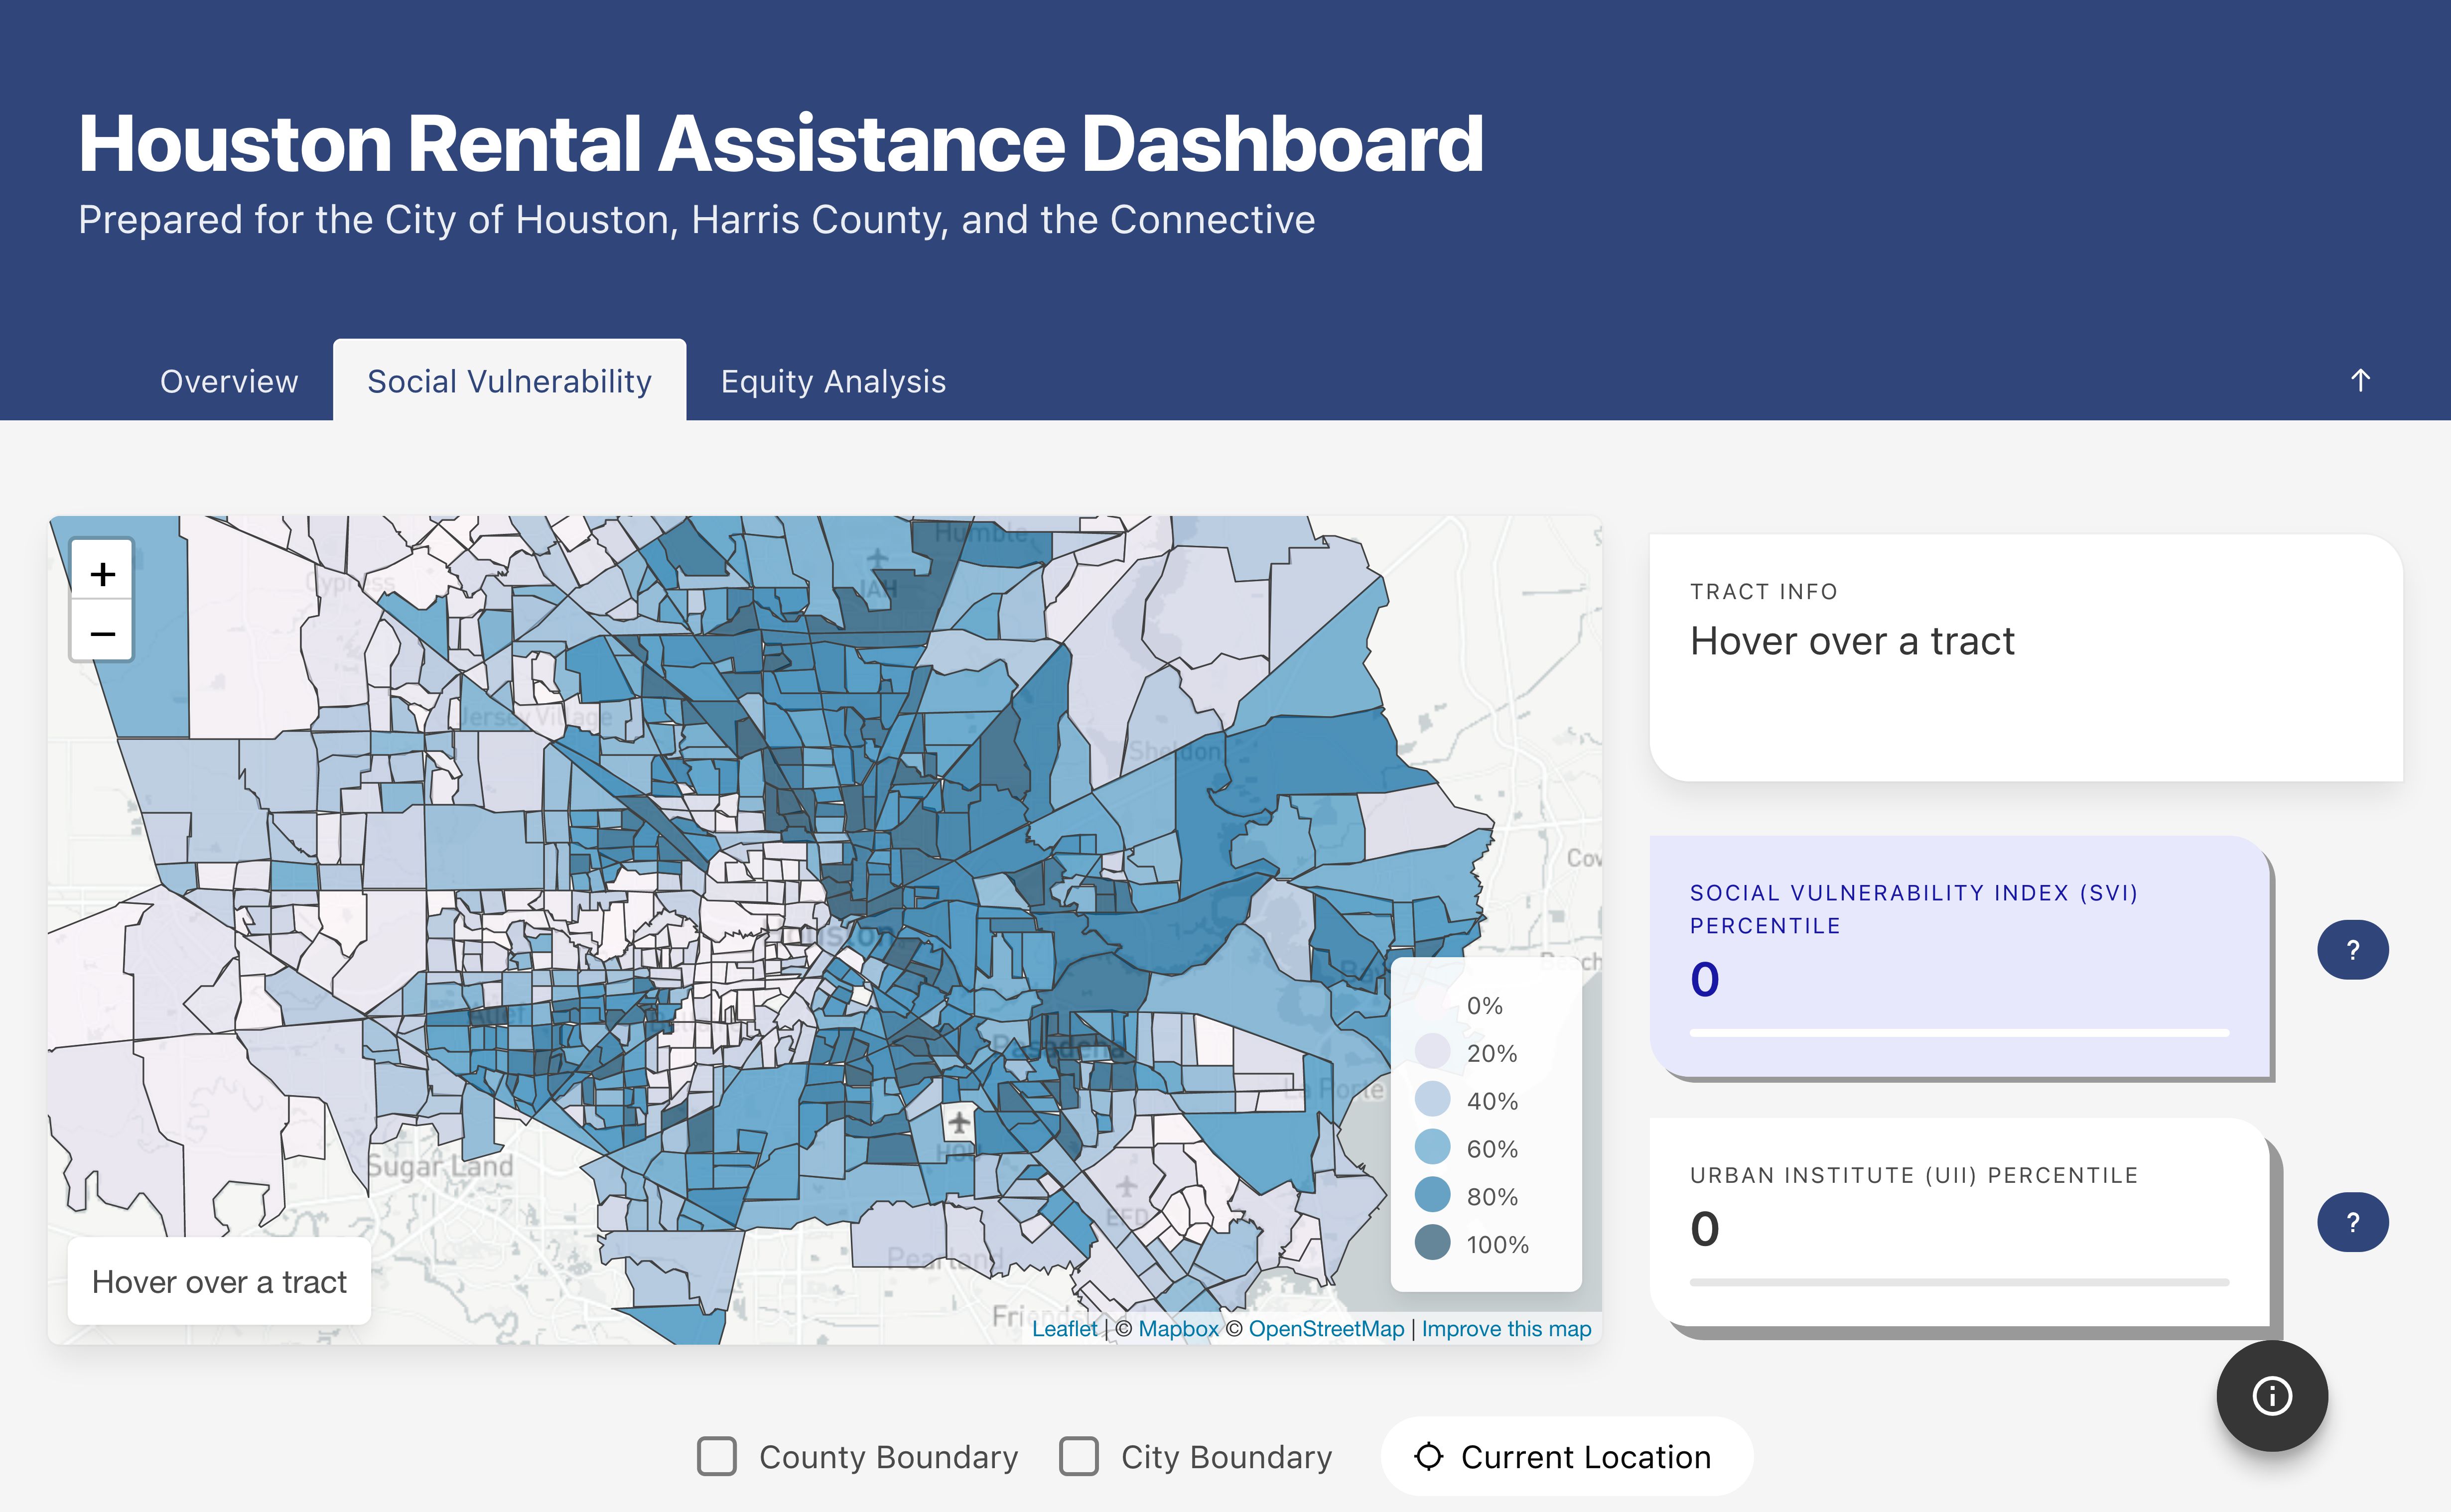Open the Mapbox attribution link
The width and height of the screenshot is (2451, 1512).
1178,1329
